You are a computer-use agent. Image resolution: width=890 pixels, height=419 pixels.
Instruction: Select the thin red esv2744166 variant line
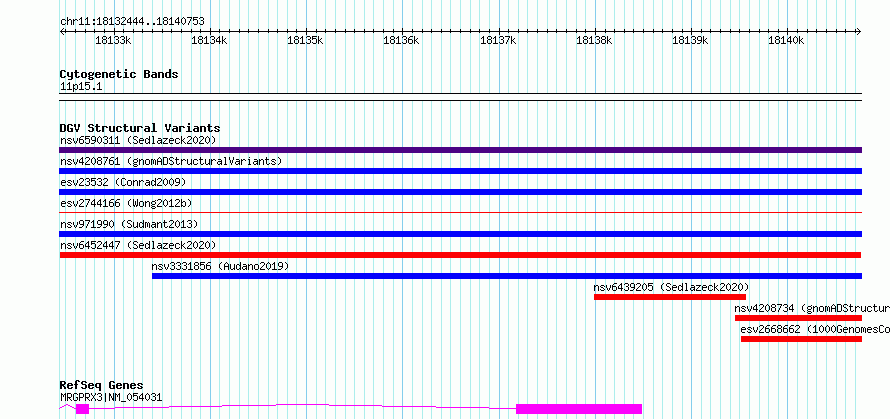460,212
